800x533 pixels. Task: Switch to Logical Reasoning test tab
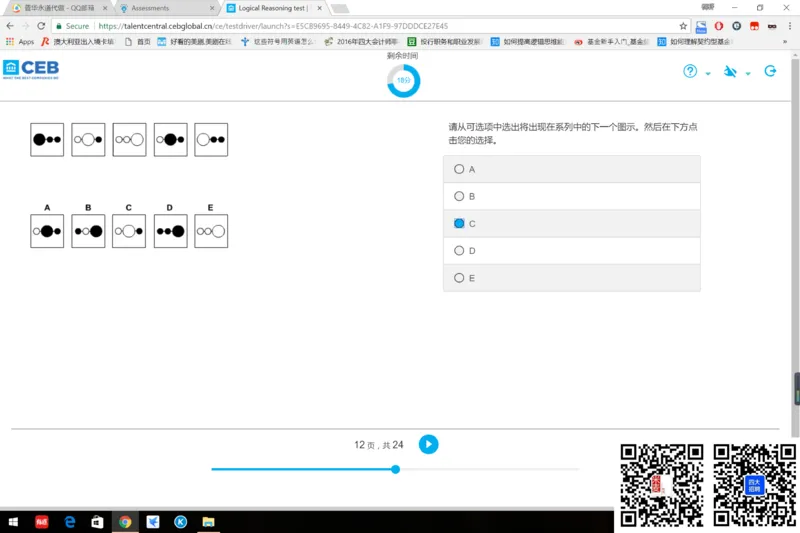[x=273, y=8]
